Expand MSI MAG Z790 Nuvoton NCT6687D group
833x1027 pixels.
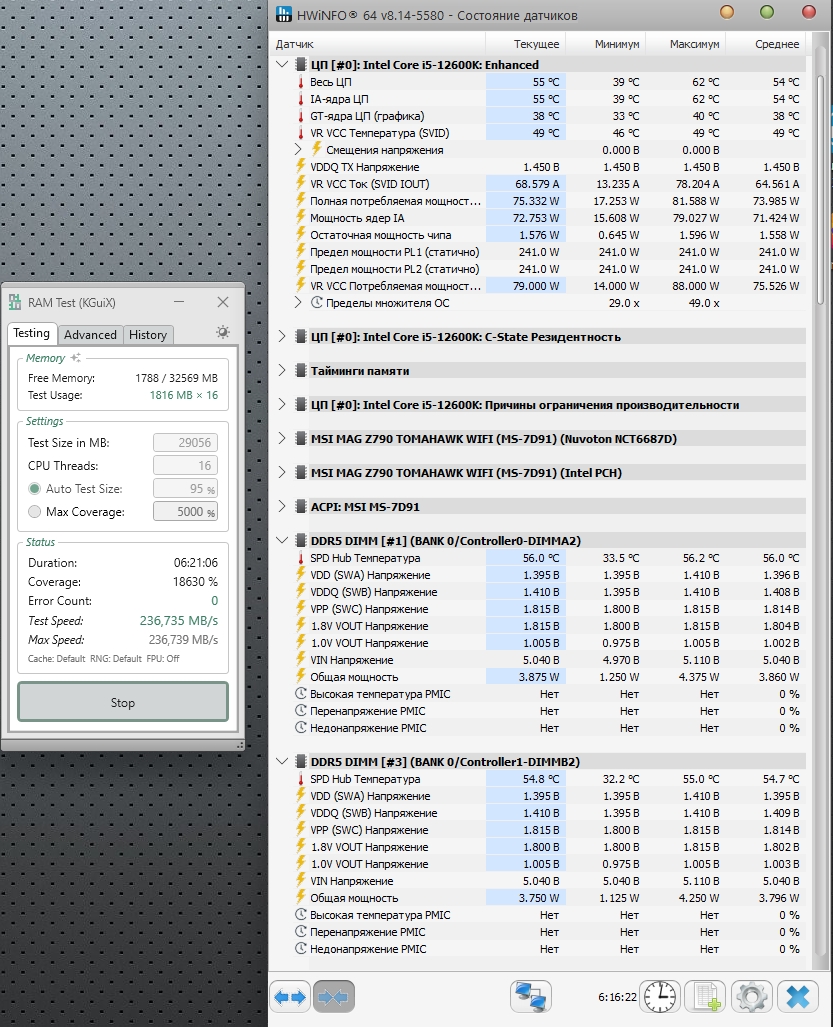click(x=282, y=439)
